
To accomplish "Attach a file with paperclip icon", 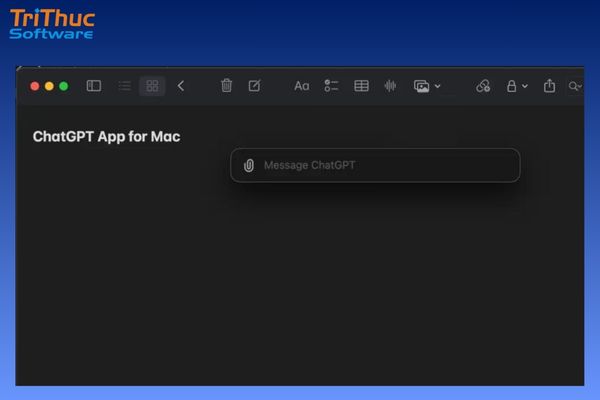I will coord(249,165).
